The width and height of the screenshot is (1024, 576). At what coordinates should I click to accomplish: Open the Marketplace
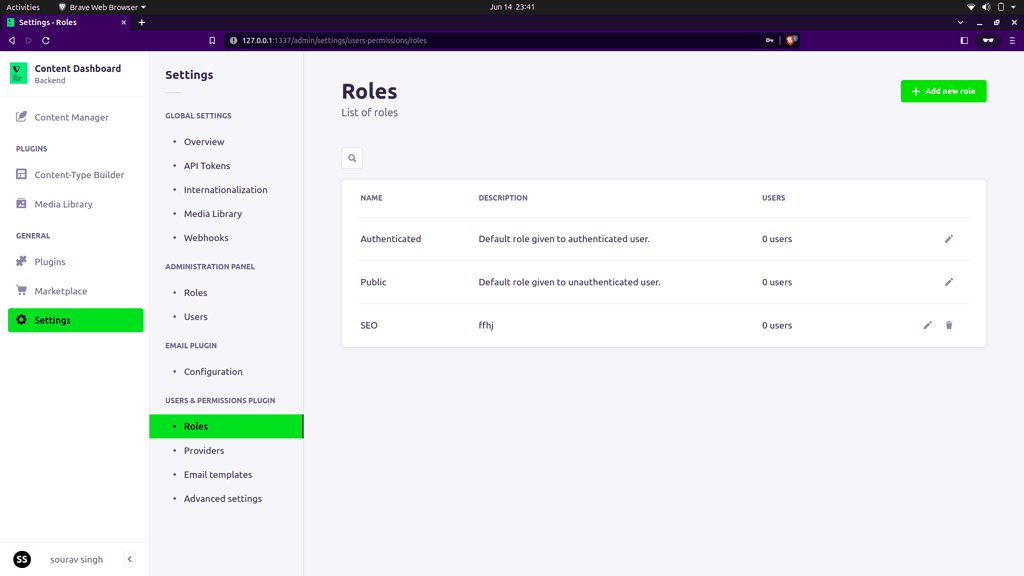point(61,290)
